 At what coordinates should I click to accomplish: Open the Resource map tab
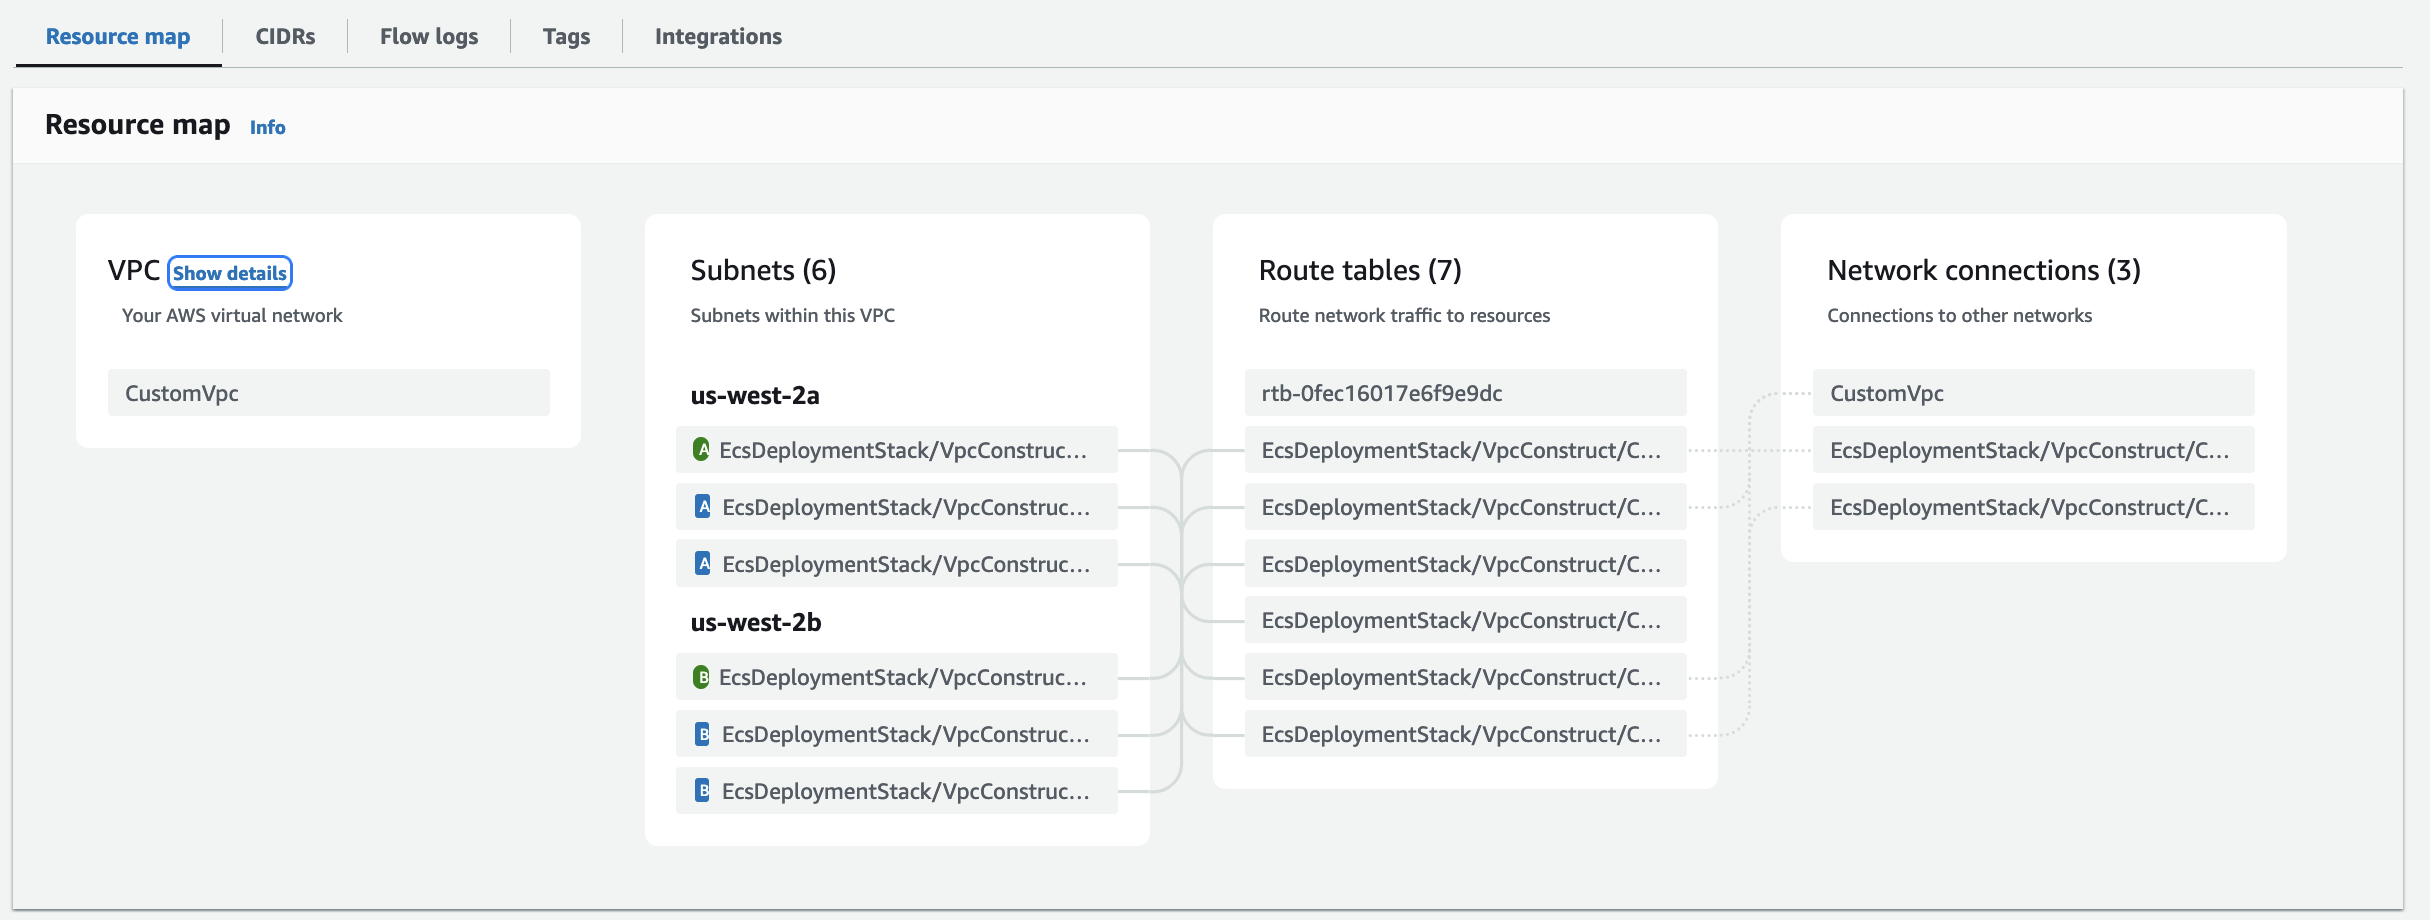[x=118, y=37]
